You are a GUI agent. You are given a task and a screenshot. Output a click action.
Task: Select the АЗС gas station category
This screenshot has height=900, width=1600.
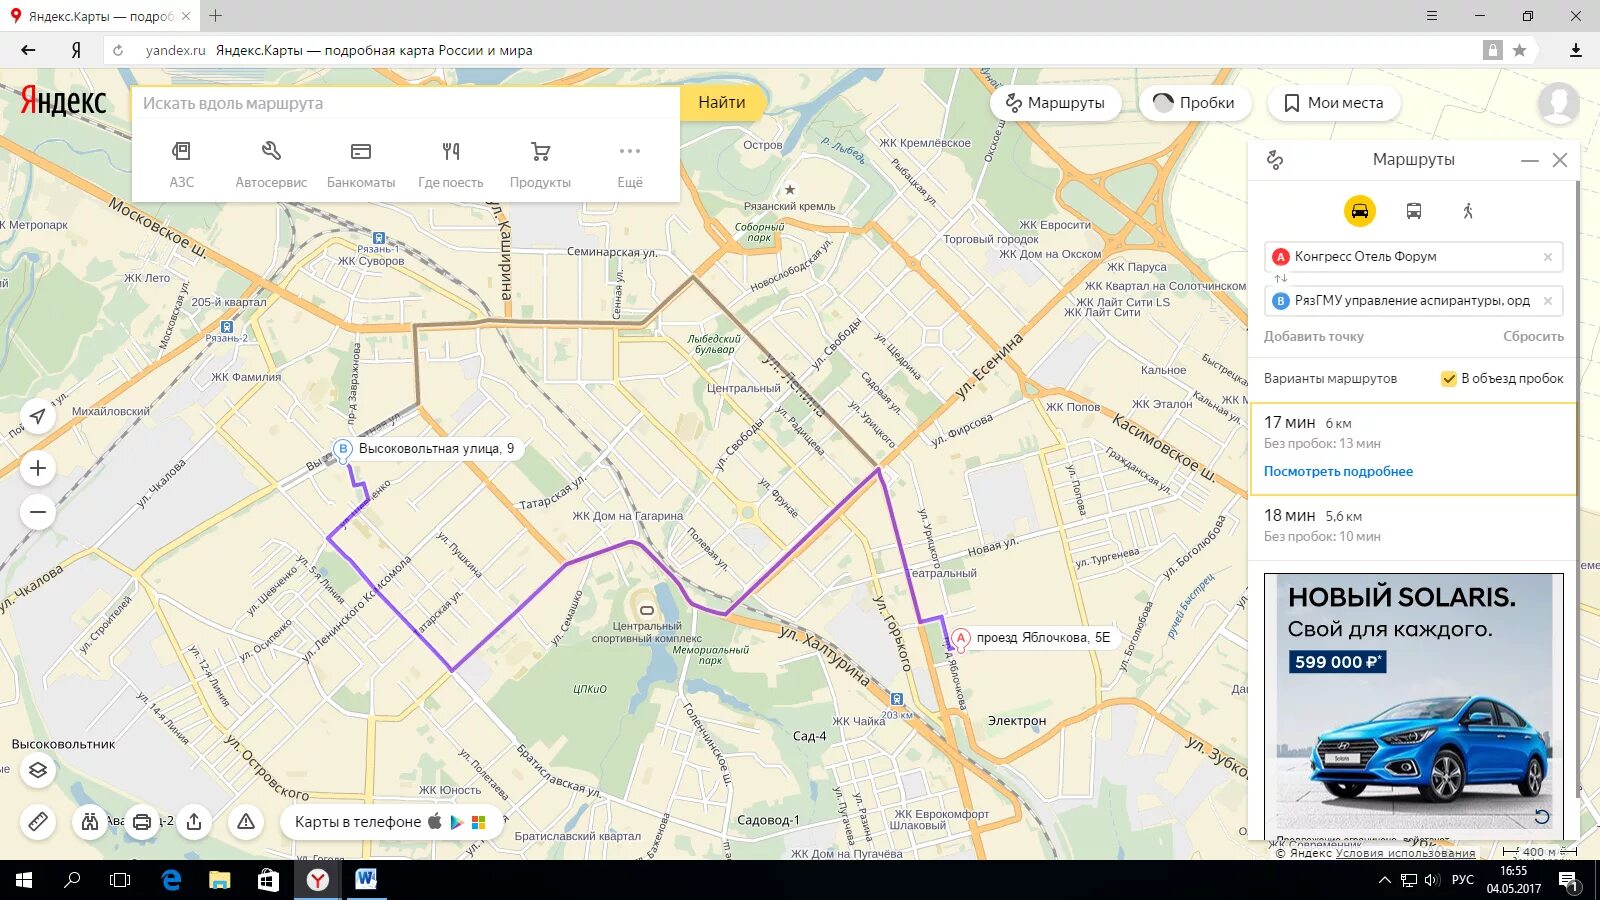(181, 164)
